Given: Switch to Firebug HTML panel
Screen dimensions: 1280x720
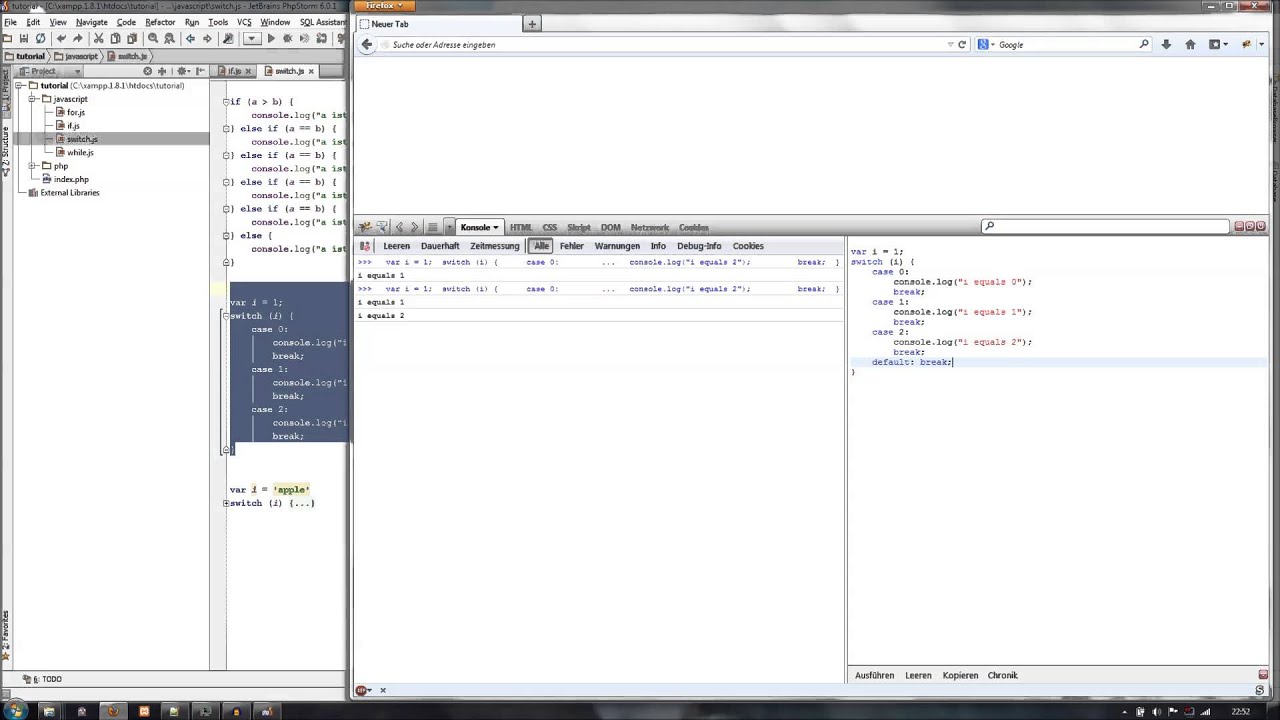Looking at the screenshot, I should [521, 227].
